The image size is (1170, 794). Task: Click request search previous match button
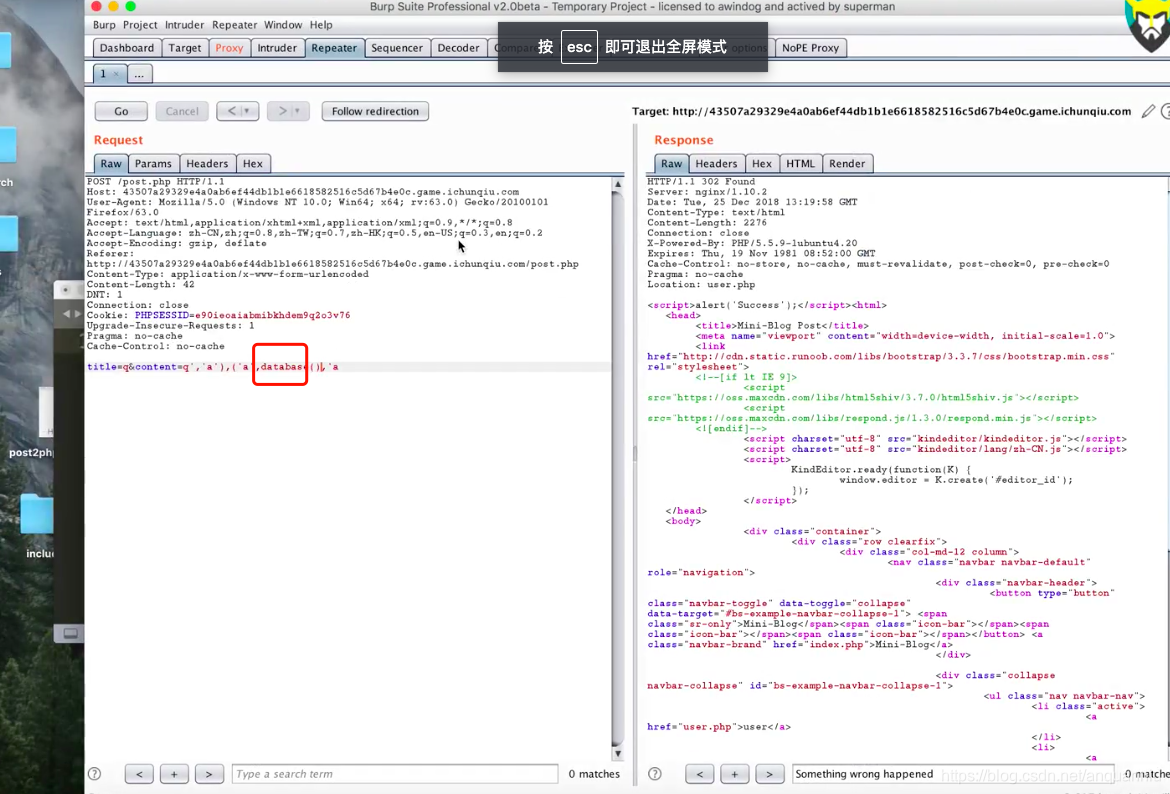(x=139, y=774)
